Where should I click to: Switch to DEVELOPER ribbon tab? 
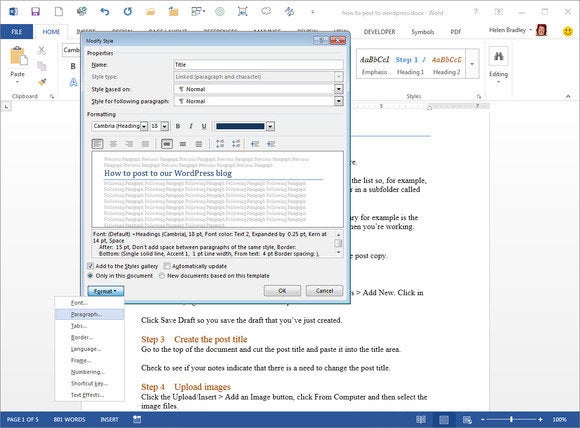click(x=380, y=32)
